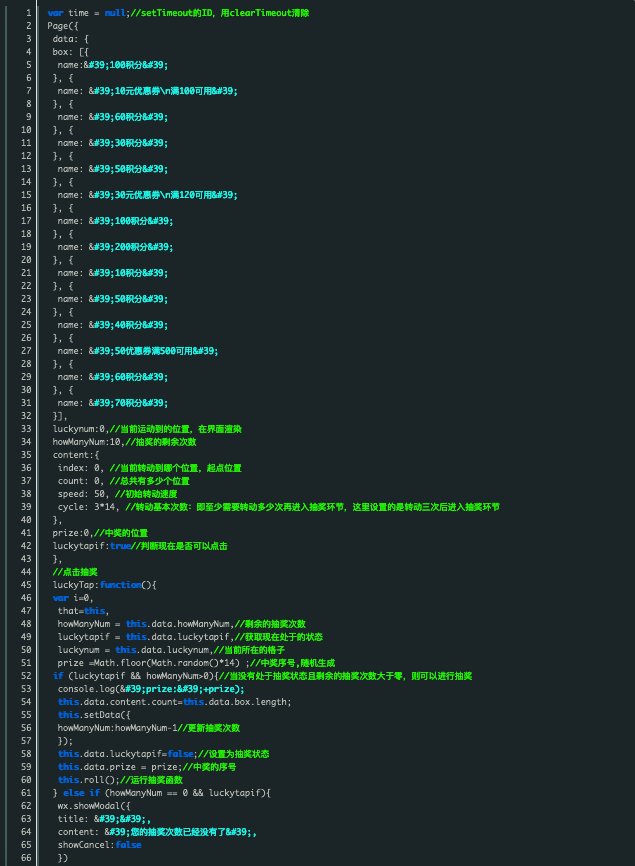Screen dimensions: 635x866
Task: Click the name entry '10元优惠券\n满100可用'
Action: [x=147, y=91]
